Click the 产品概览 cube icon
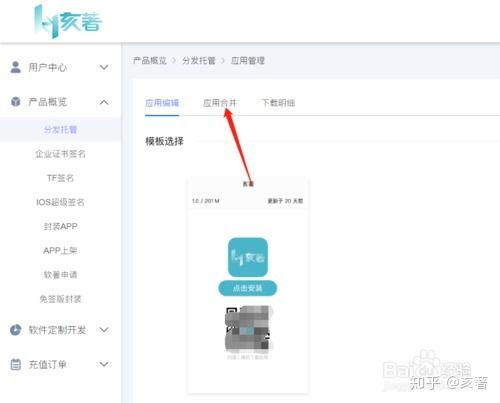Screen dimensions: 500x403 click(15, 101)
